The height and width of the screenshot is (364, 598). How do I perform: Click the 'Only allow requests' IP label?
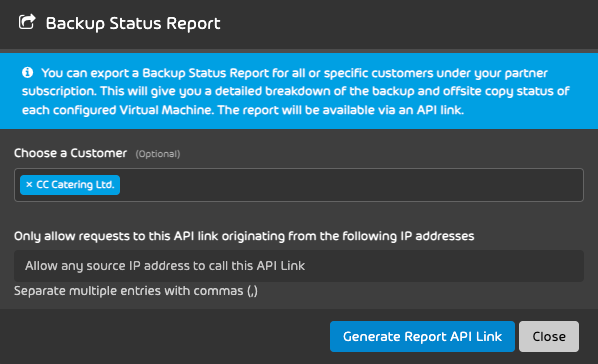tap(244, 236)
